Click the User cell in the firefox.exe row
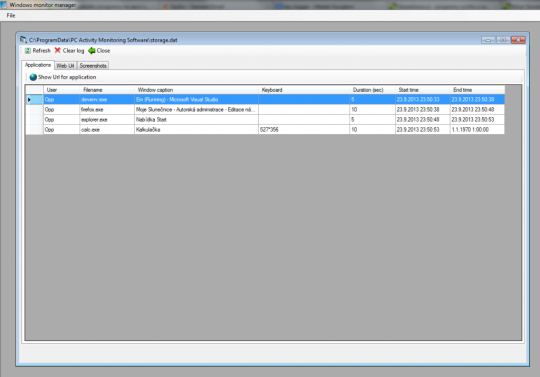 (61, 109)
